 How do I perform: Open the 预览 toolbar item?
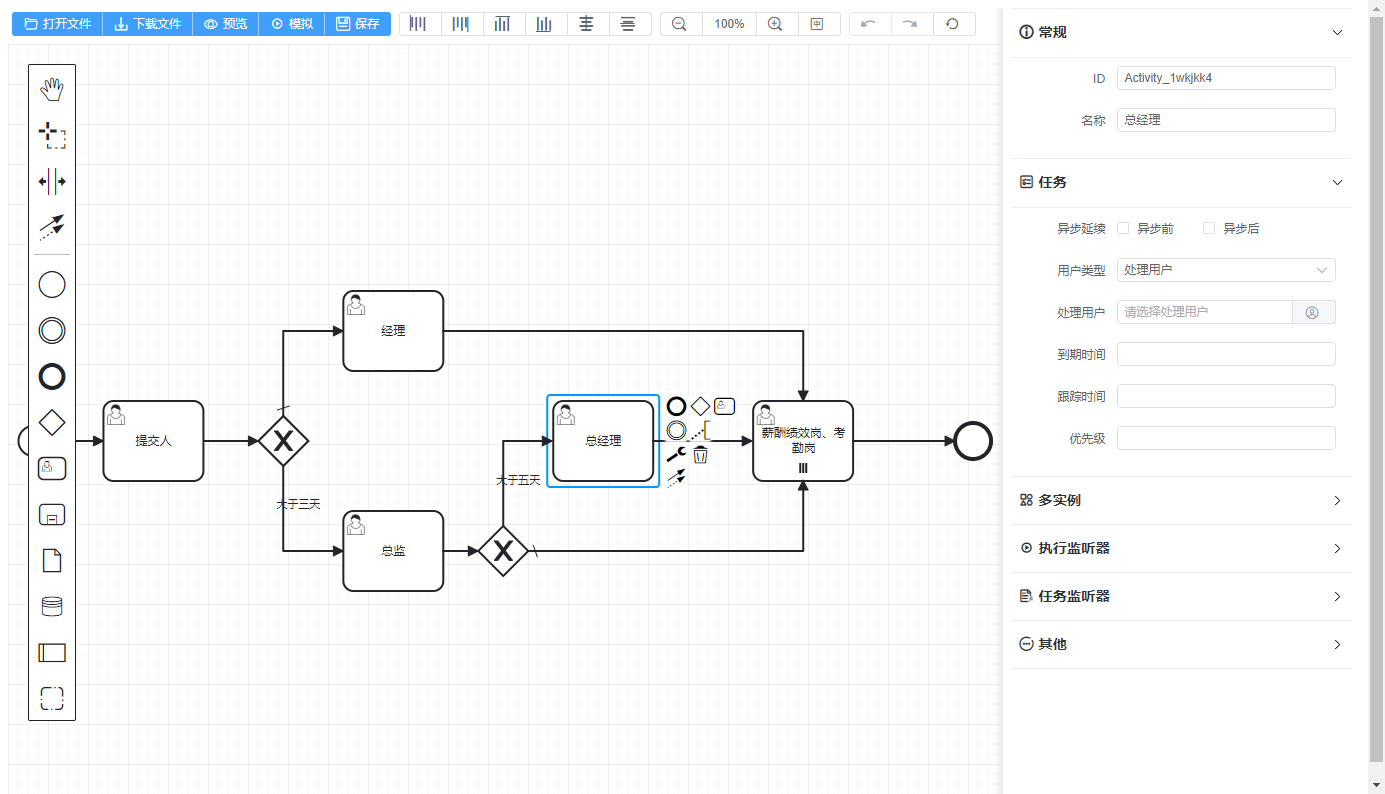click(225, 23)
